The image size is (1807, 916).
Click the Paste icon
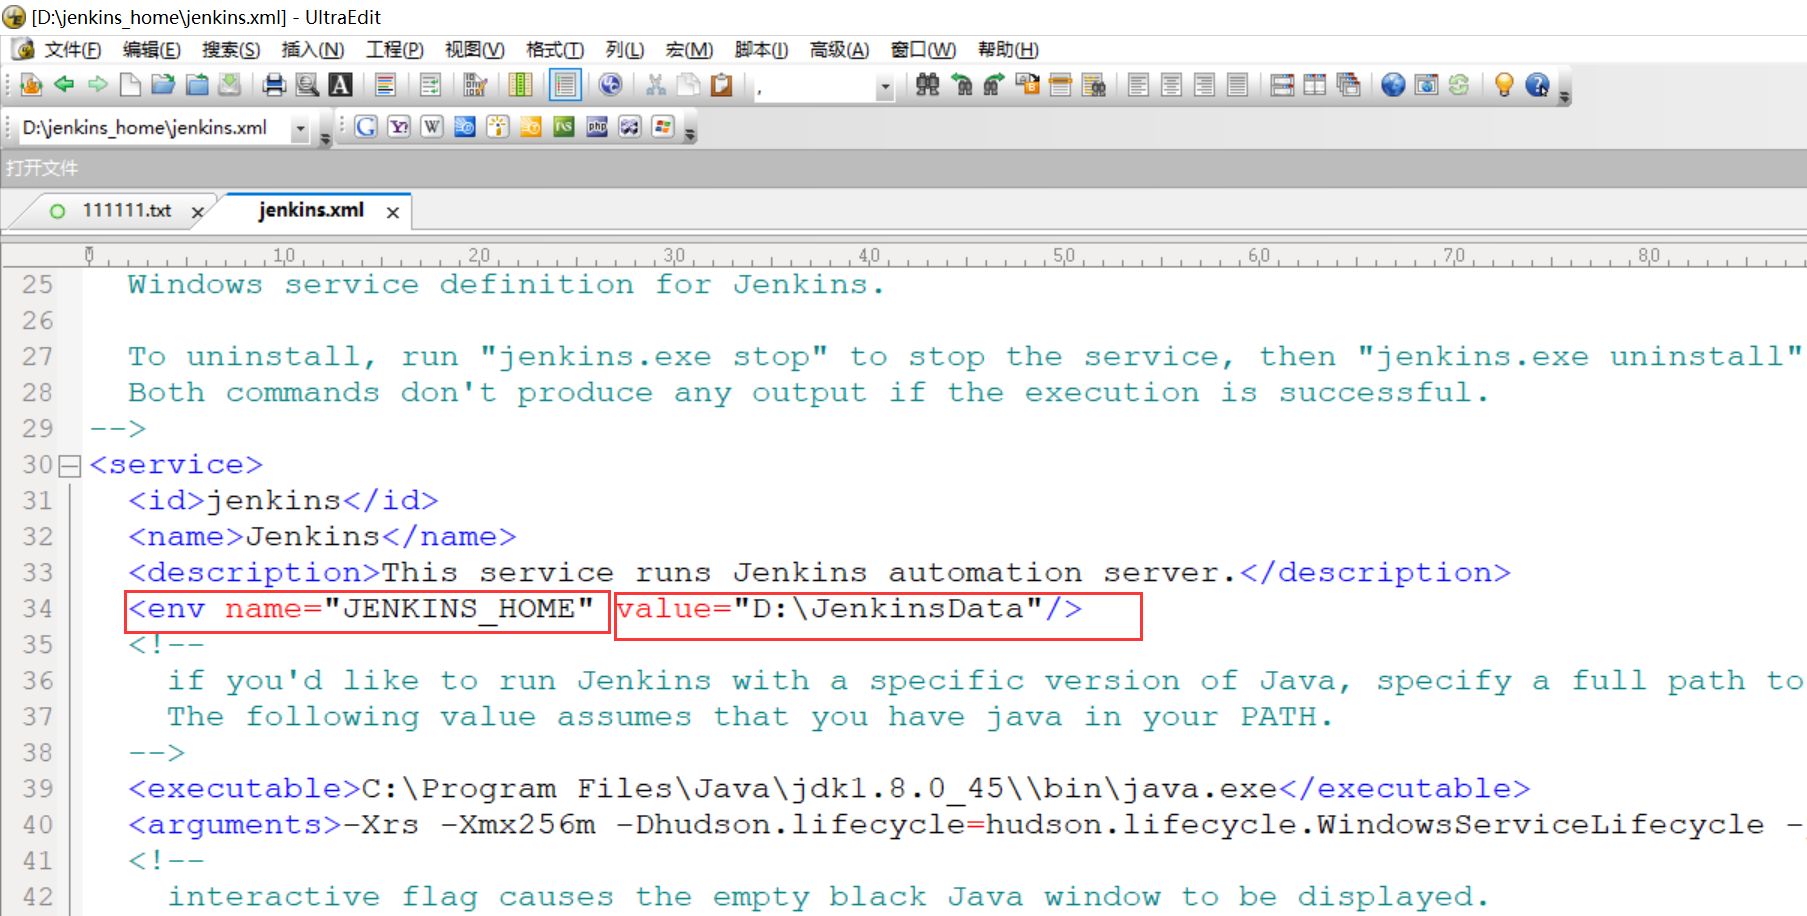click(x=720, y=85)
